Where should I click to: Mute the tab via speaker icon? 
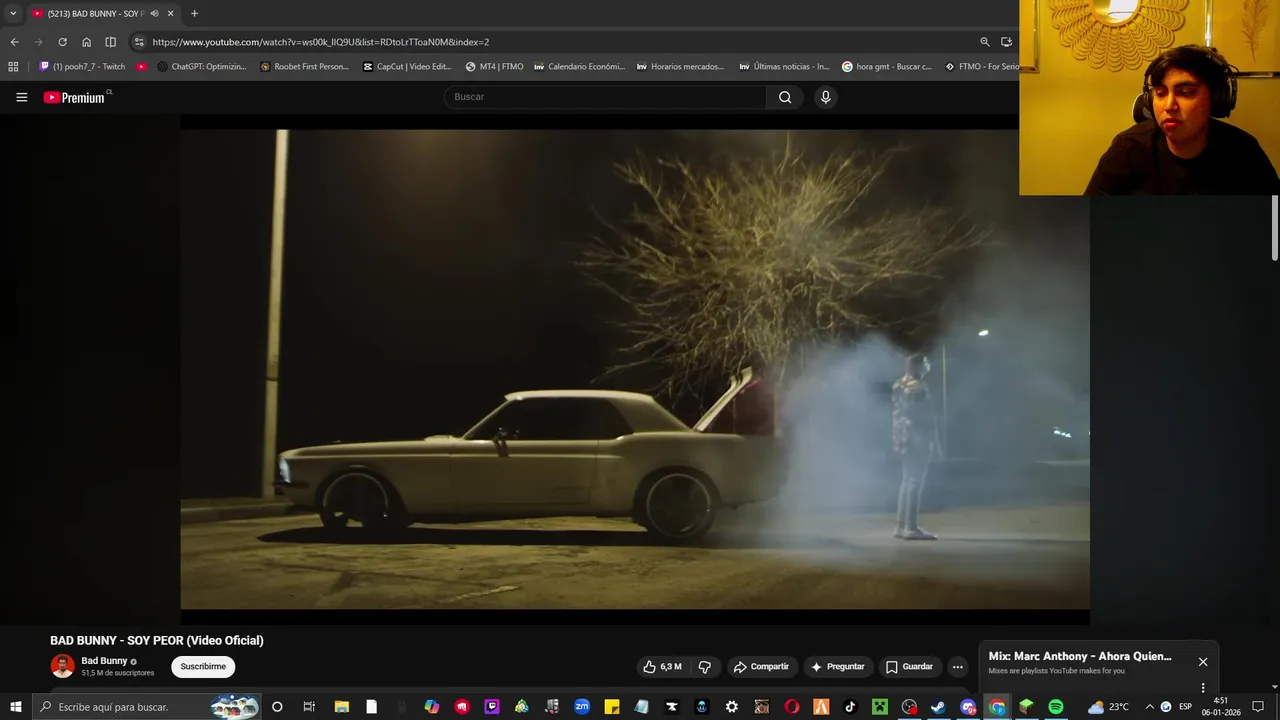[154, 14]
